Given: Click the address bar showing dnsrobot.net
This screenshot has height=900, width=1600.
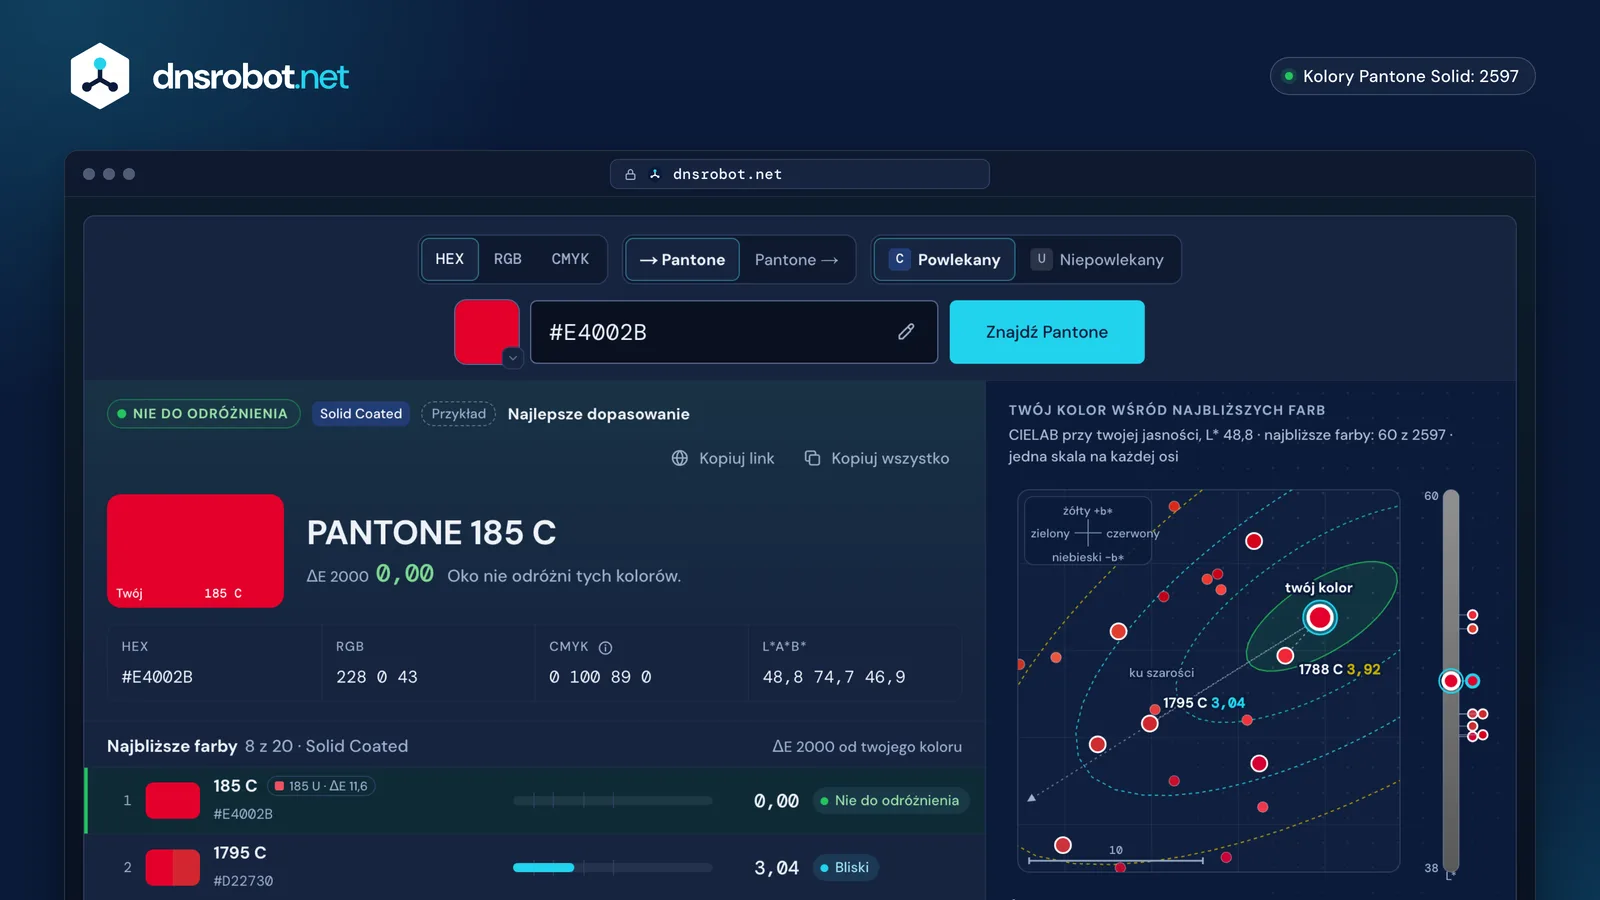Looking at the screenshot, I should (x=800, y=174).
